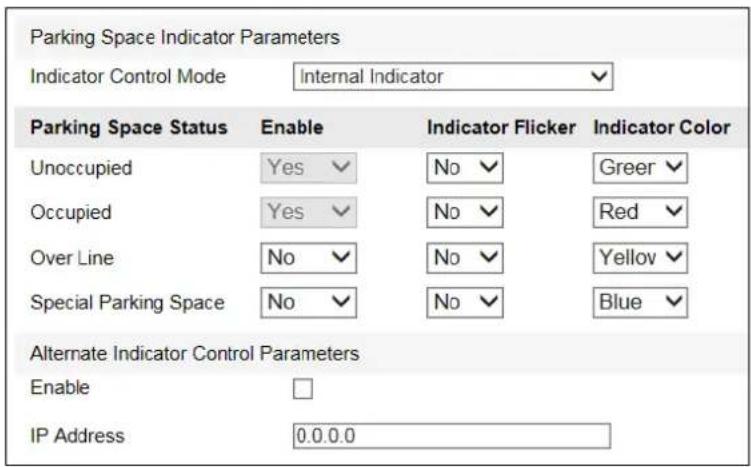
Task: Open the Indicator Control Mode dropdown
Action: (453, 76)
